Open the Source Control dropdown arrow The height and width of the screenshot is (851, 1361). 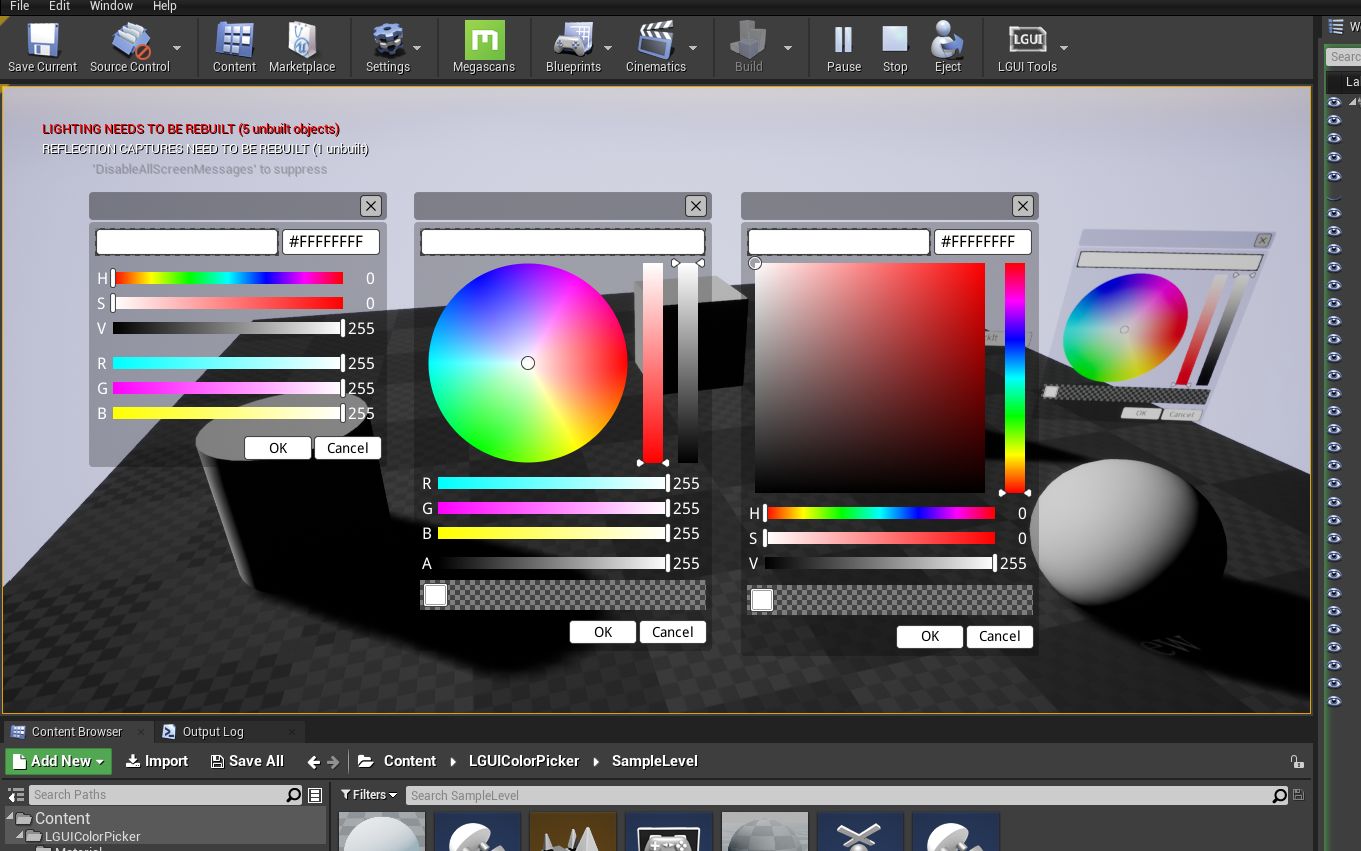click(177, 47)
